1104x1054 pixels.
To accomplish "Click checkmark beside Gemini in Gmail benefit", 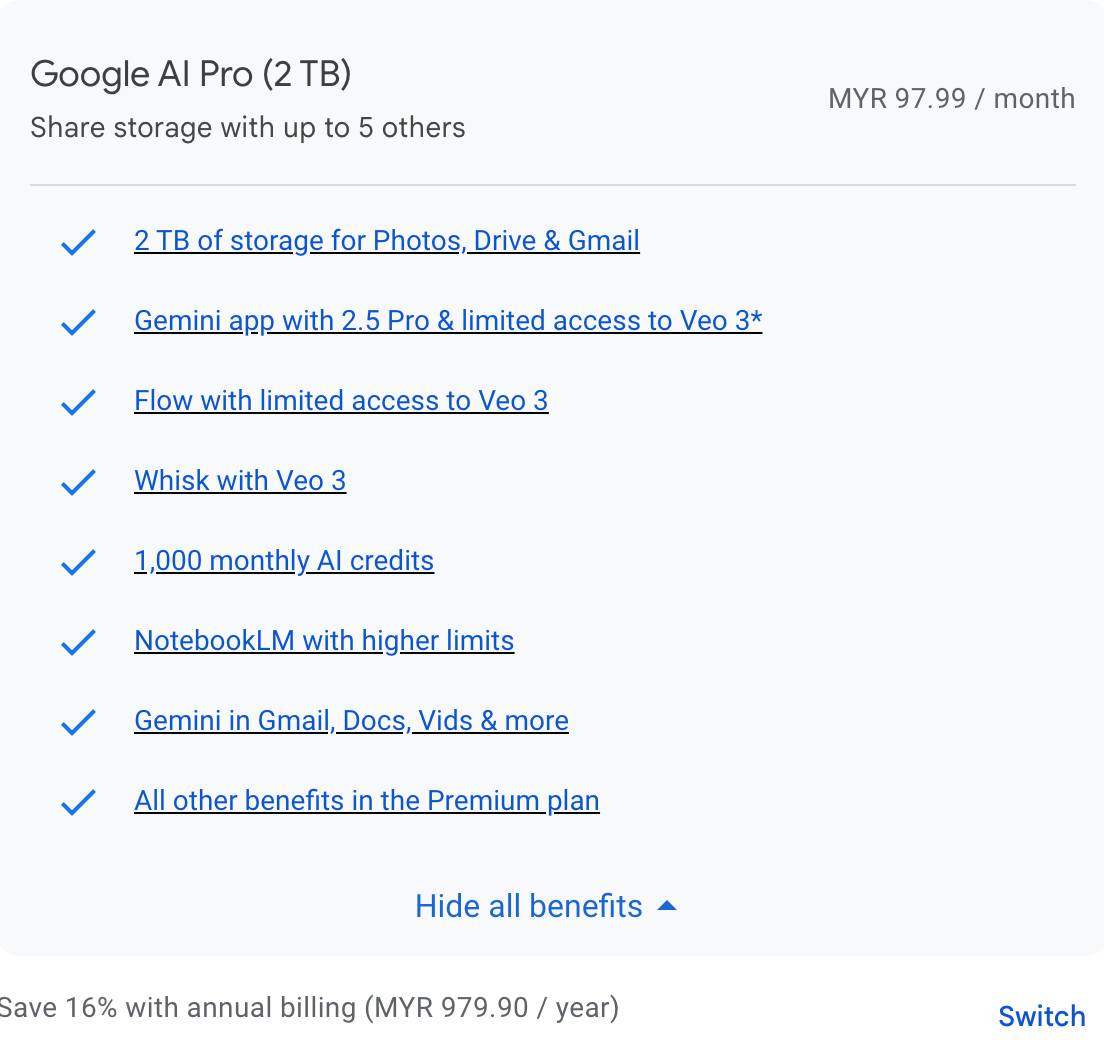I will 78,722.
